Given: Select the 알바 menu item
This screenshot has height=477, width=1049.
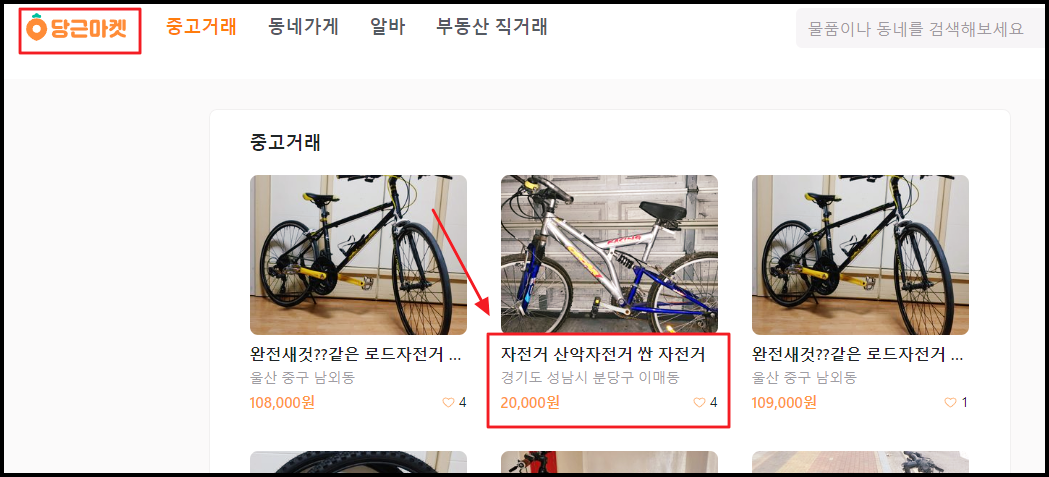Looking at the screenshot, I should click(387, 27).
